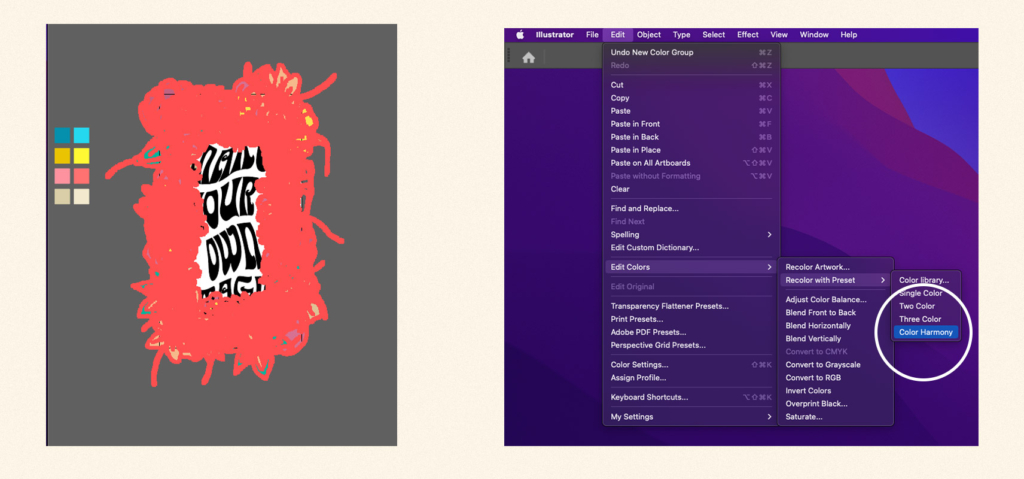Viewport: 1024px width, 479px height.
Task: Select Paste in Place
Action: point(692,150)
